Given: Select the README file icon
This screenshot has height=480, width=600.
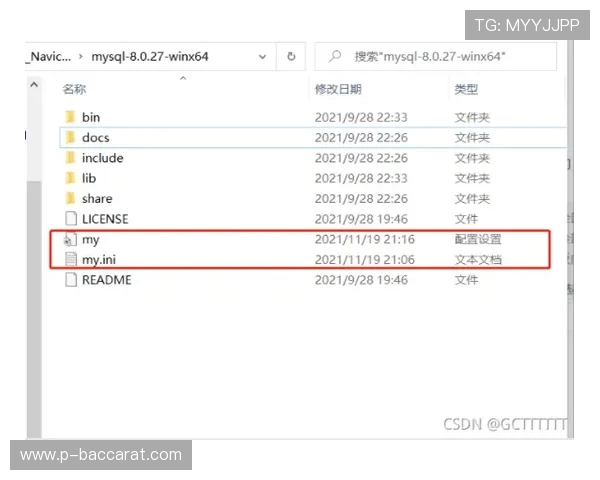Looking at the screenshot, I should [71, 279].
